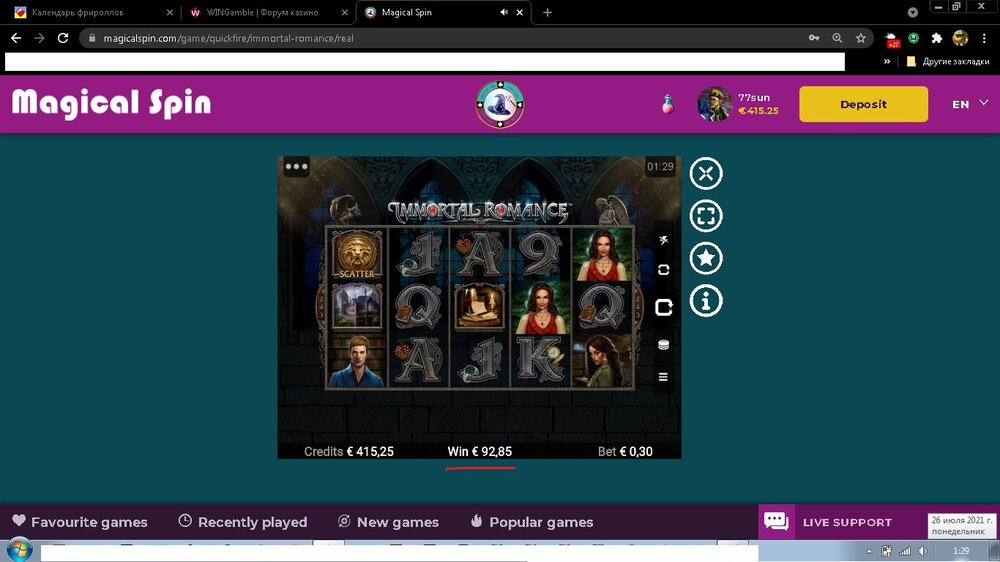Open the 77sun profile avatar

[714, 104]
